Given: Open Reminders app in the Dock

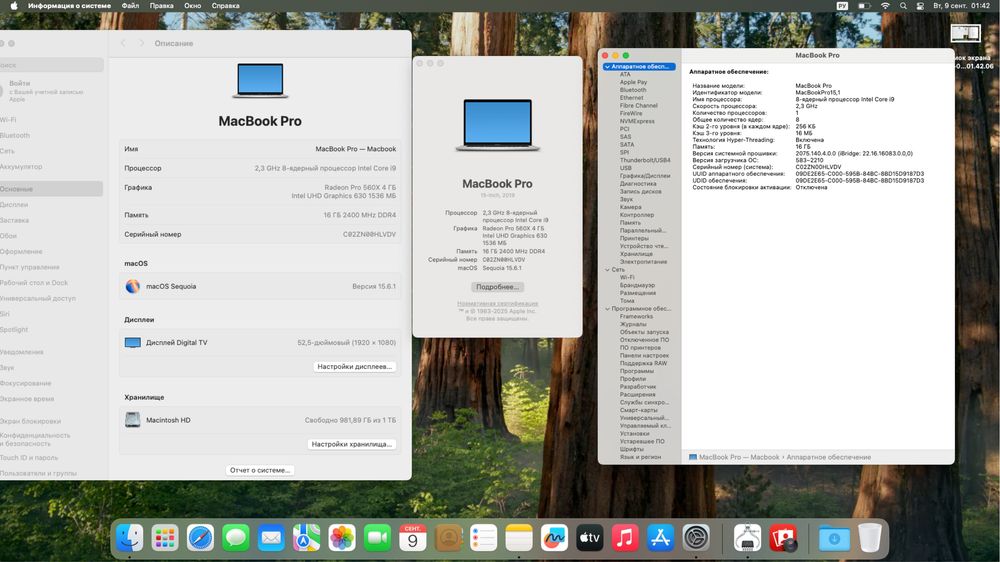Looking at the screenshot, I should coord(483,538).
